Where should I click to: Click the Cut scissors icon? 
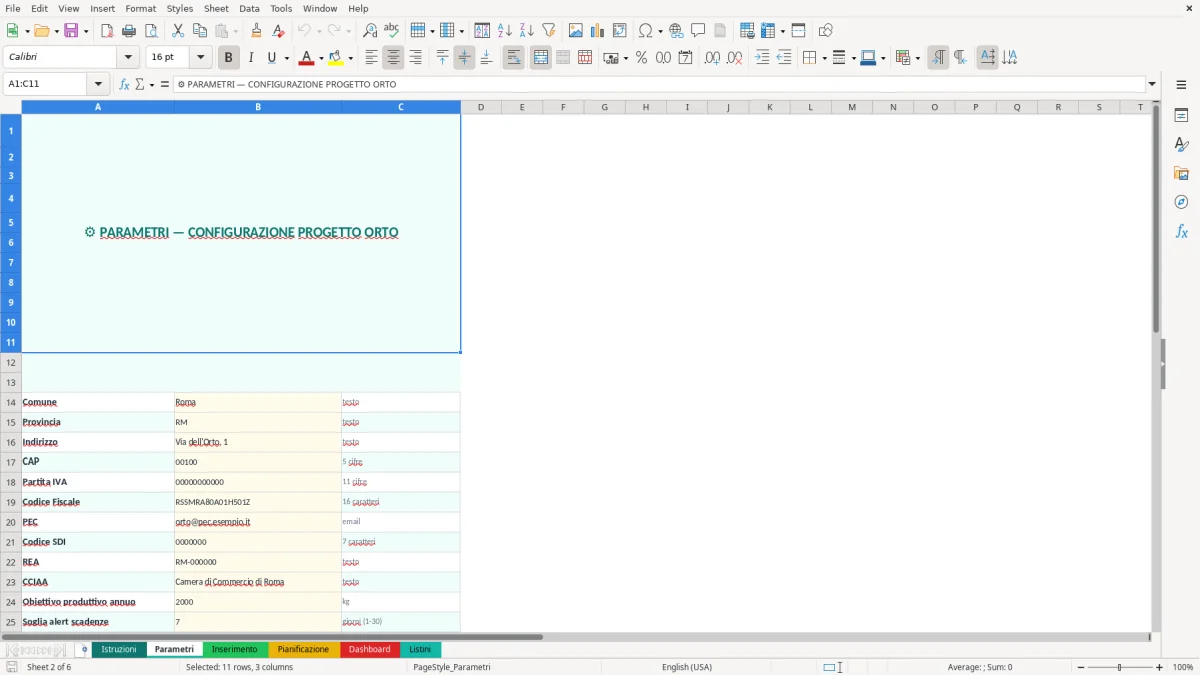coord(177,31)
